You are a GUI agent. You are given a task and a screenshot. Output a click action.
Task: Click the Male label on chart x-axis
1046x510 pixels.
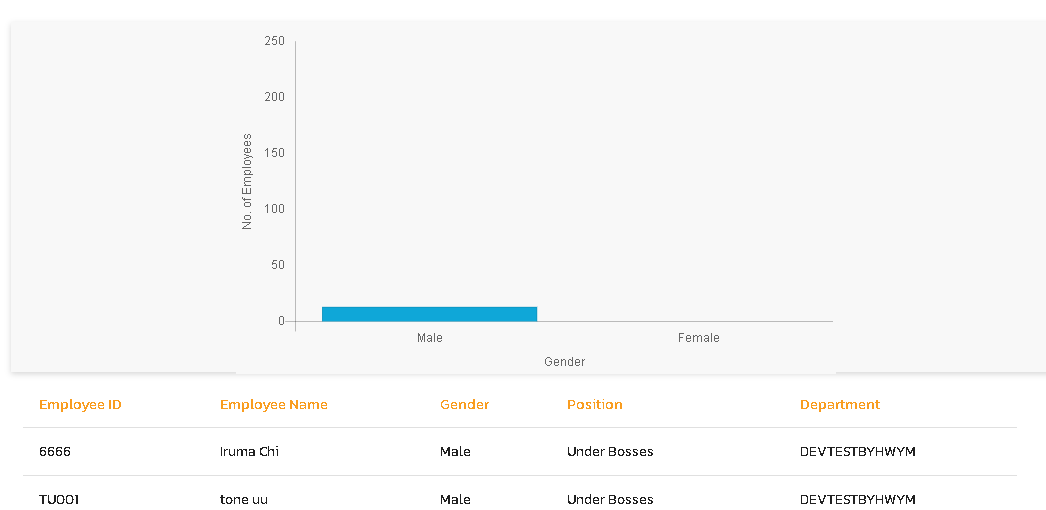[430, 338]
